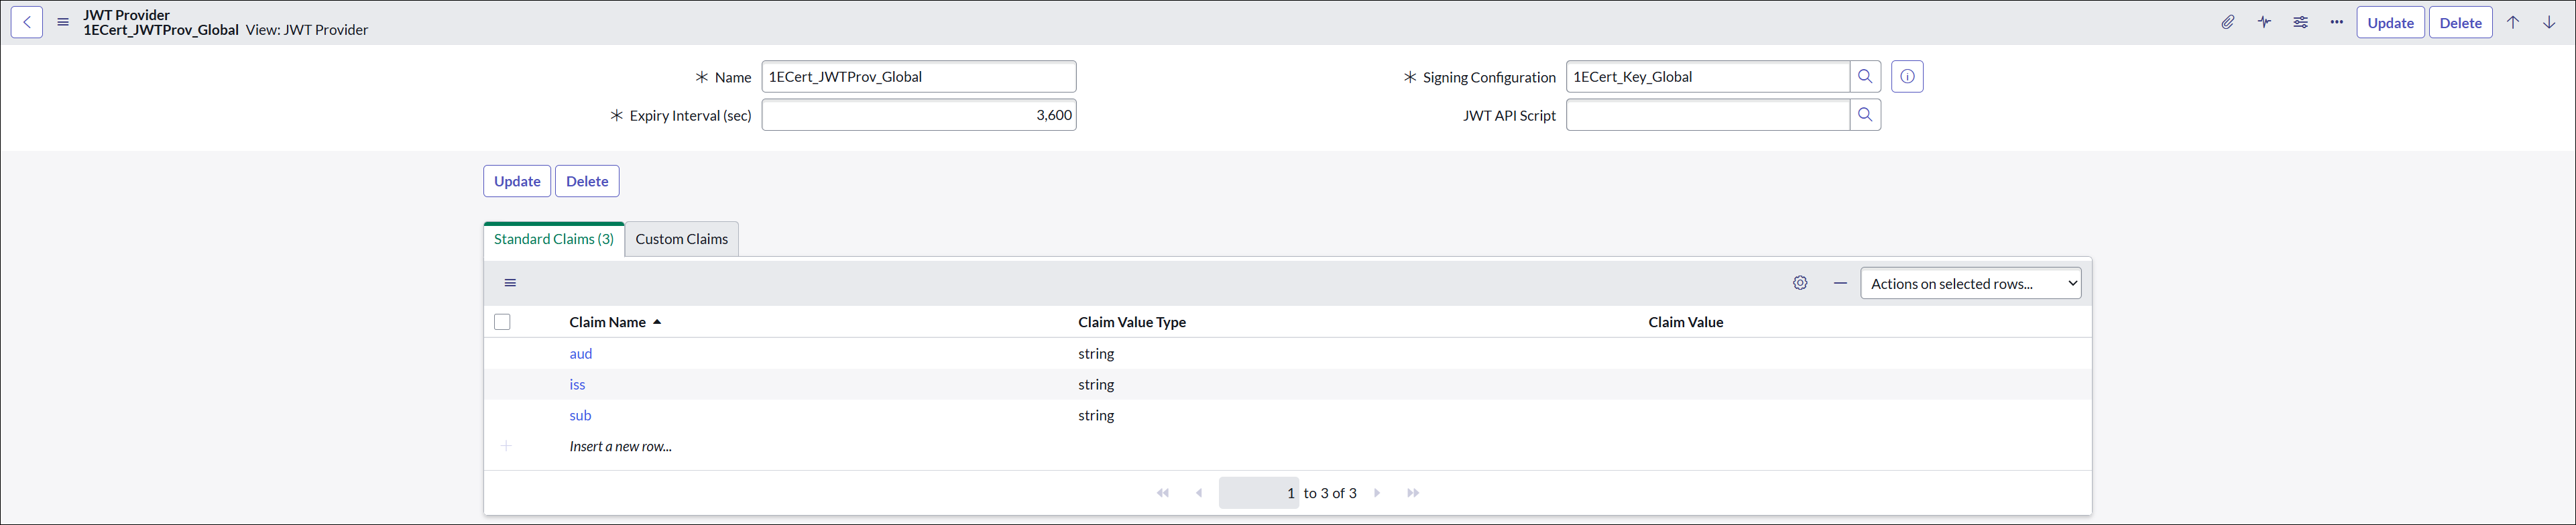Viewport: 2576px width, 525px height.
Task: Open the Actions on selected rows dropdown
Action: (x=1970, y=284)
